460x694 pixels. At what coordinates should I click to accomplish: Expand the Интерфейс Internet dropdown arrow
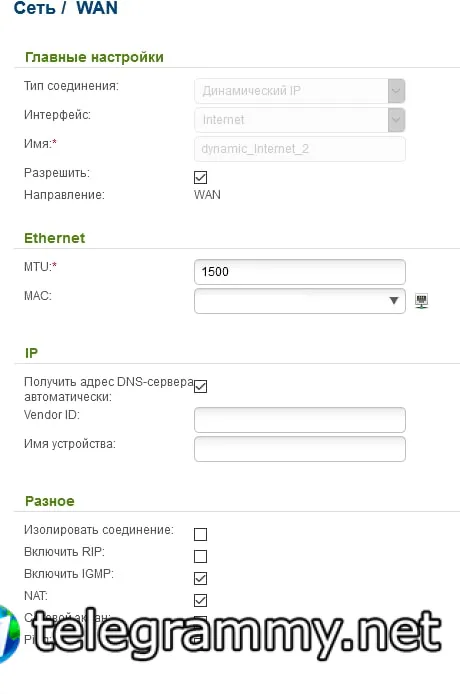click(396, 120)
